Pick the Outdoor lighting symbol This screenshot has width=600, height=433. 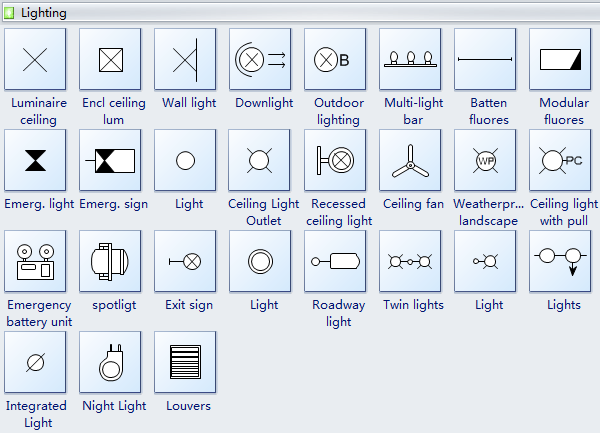[335, 59]
